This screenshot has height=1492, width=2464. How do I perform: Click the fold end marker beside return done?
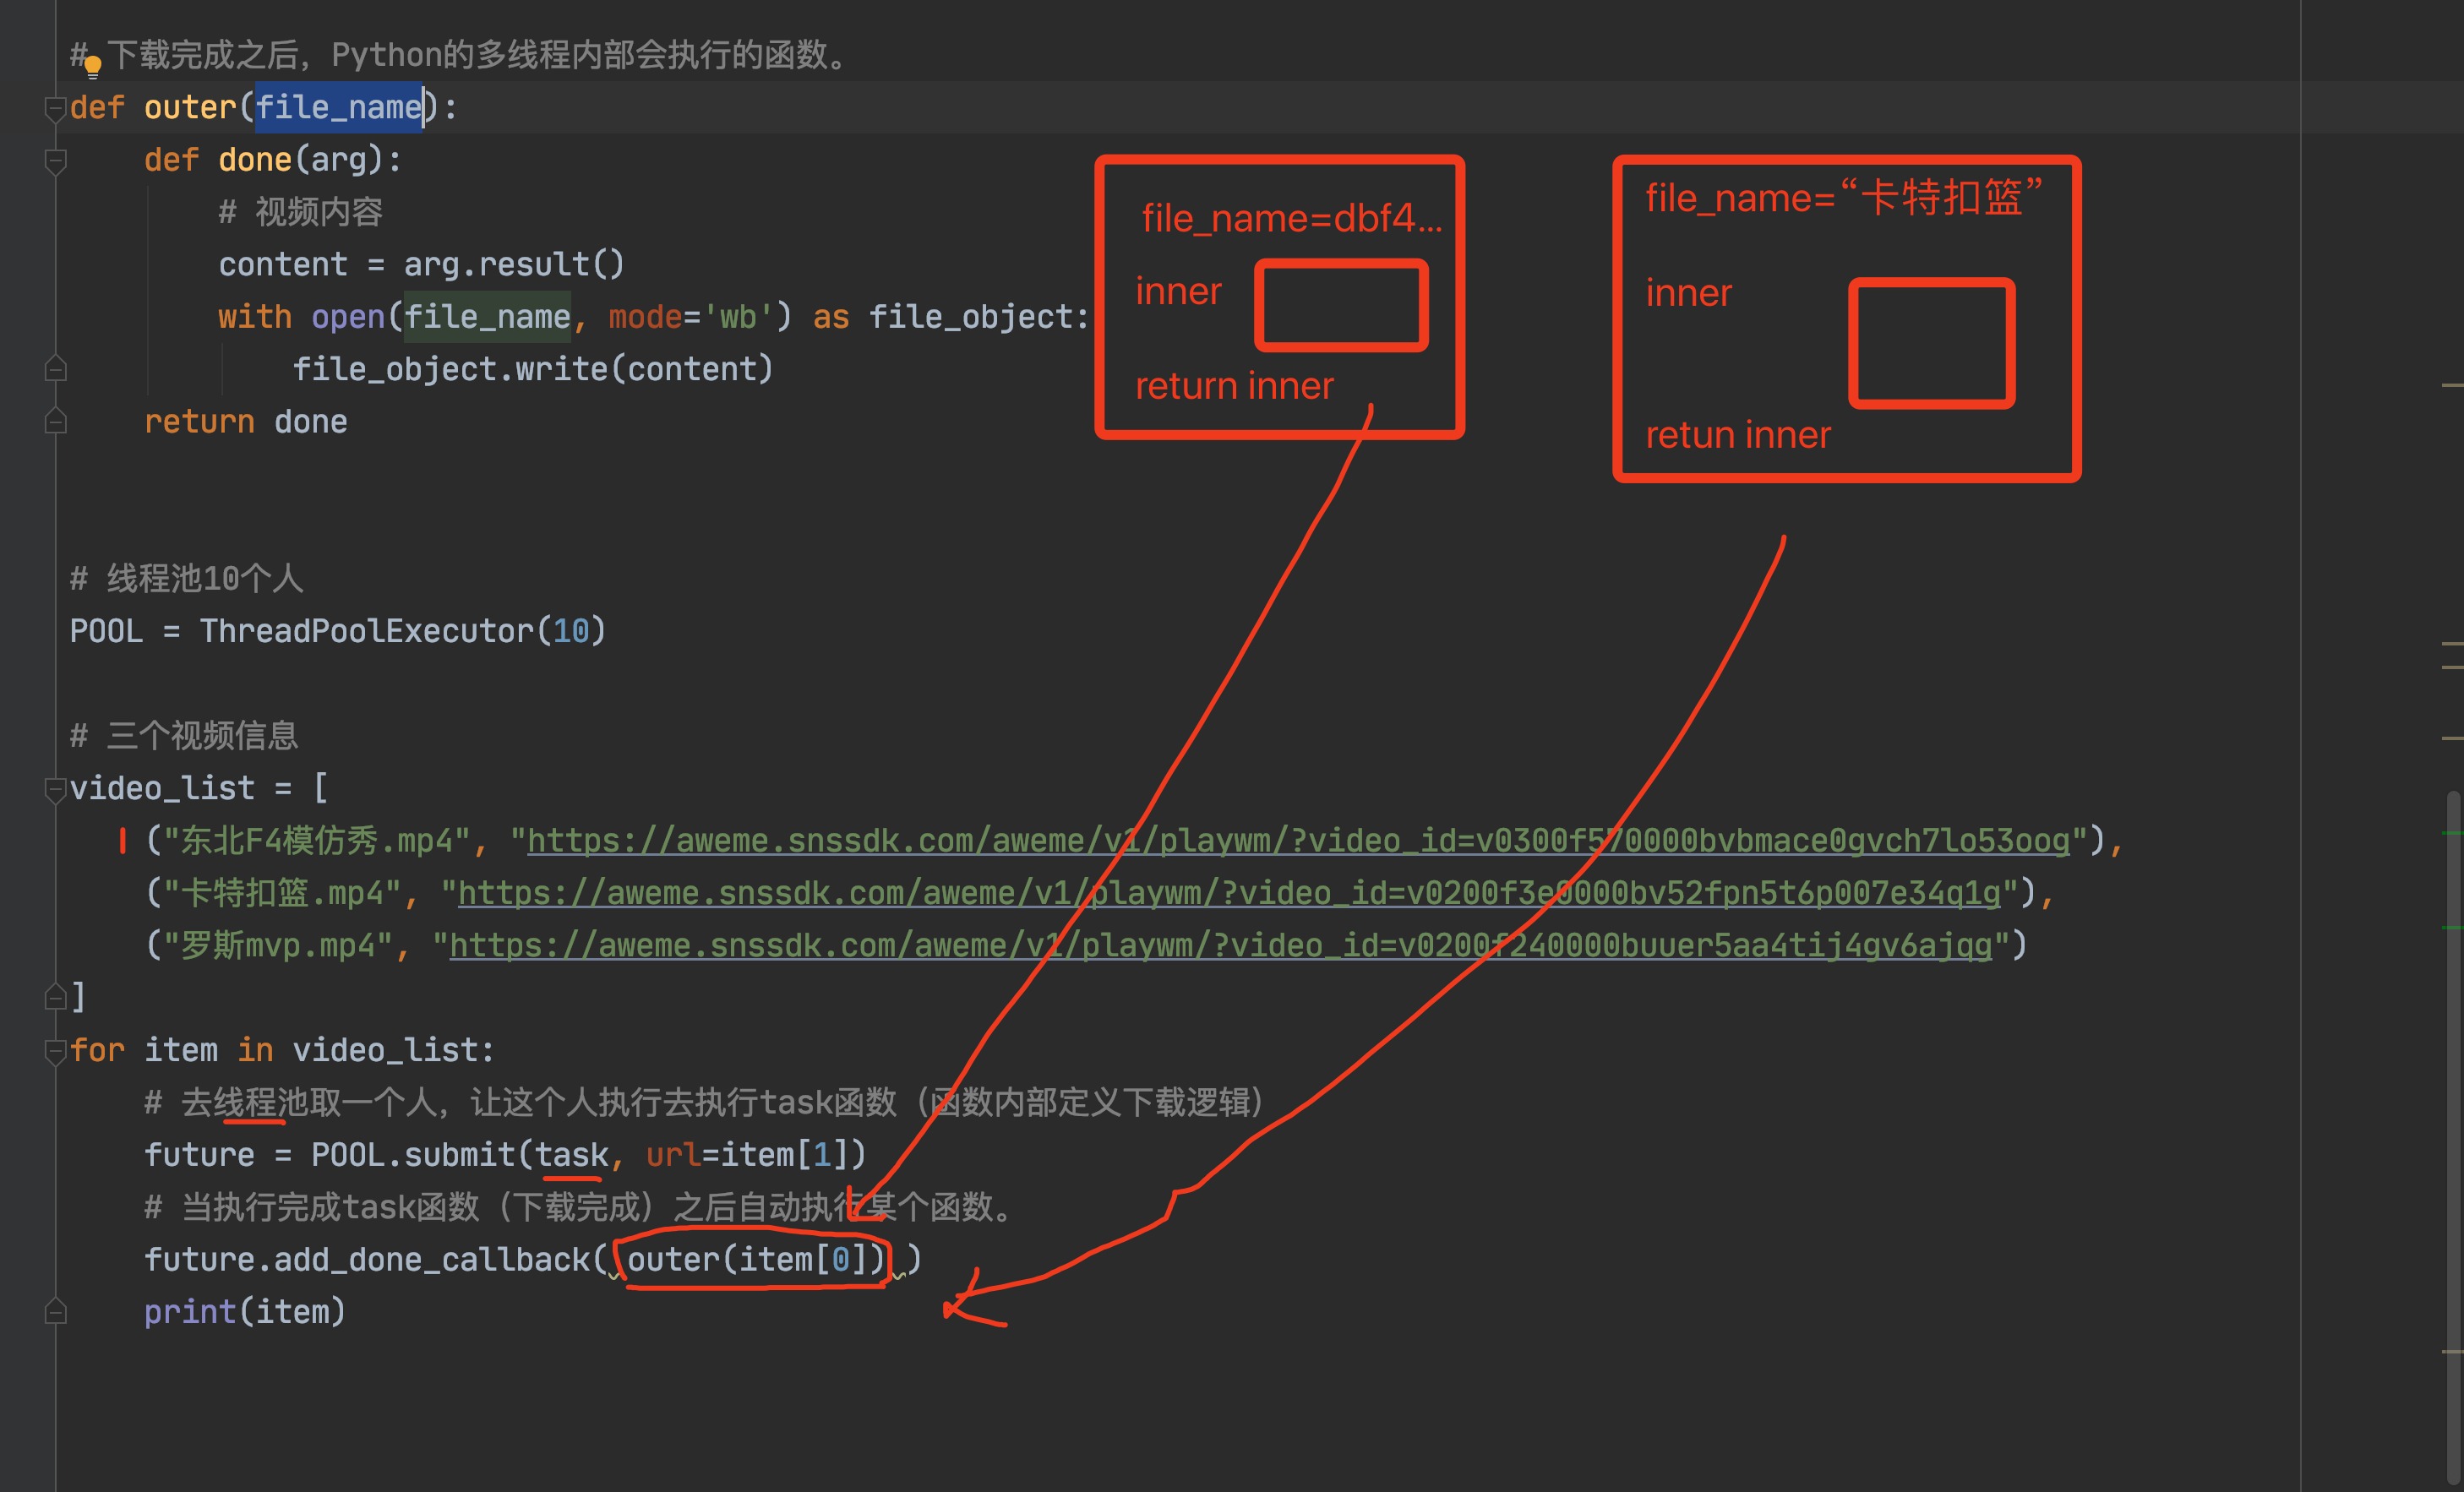coord(56,421)
